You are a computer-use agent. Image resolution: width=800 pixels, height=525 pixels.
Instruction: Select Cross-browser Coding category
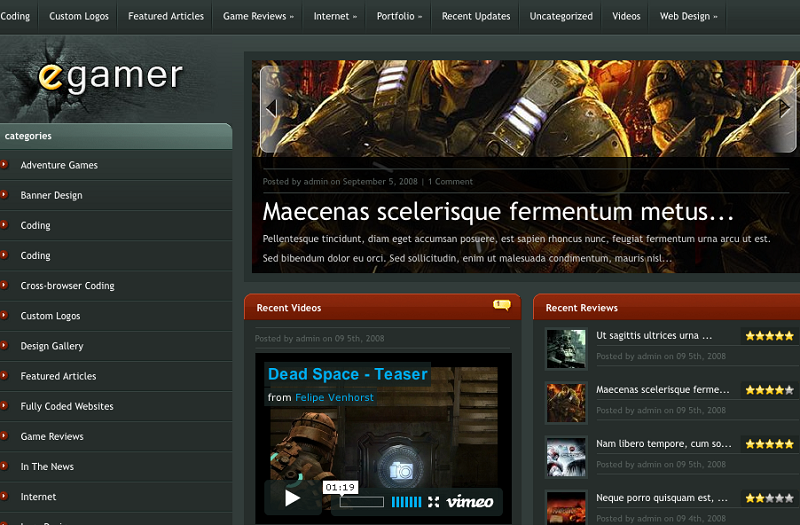coord(67,286)
